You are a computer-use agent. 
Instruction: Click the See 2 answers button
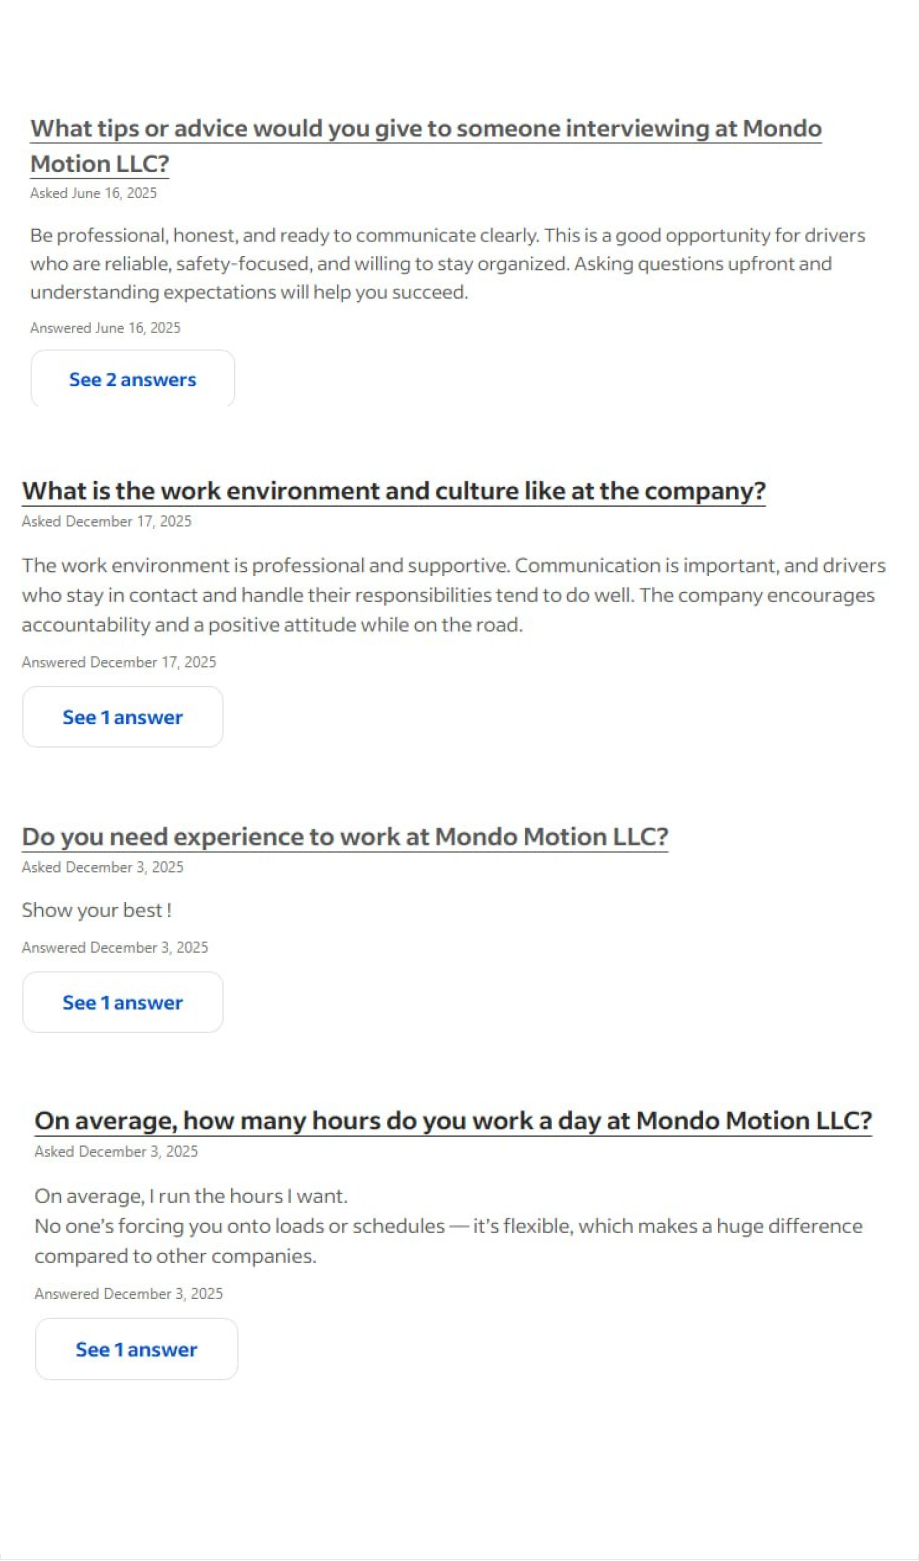(x=133, y=379)
